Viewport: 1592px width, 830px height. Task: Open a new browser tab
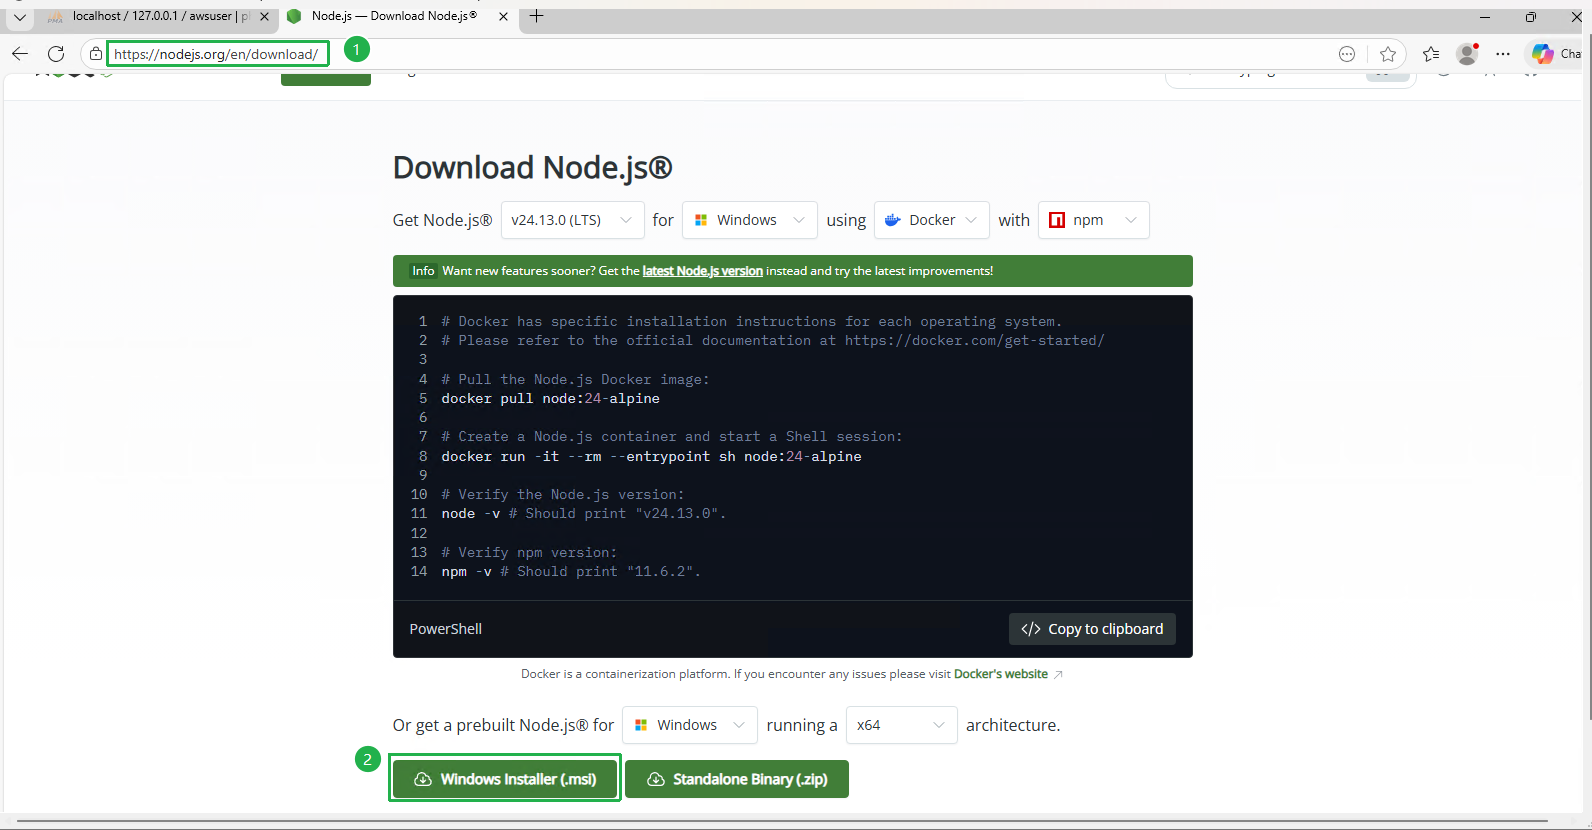[537, 16]
